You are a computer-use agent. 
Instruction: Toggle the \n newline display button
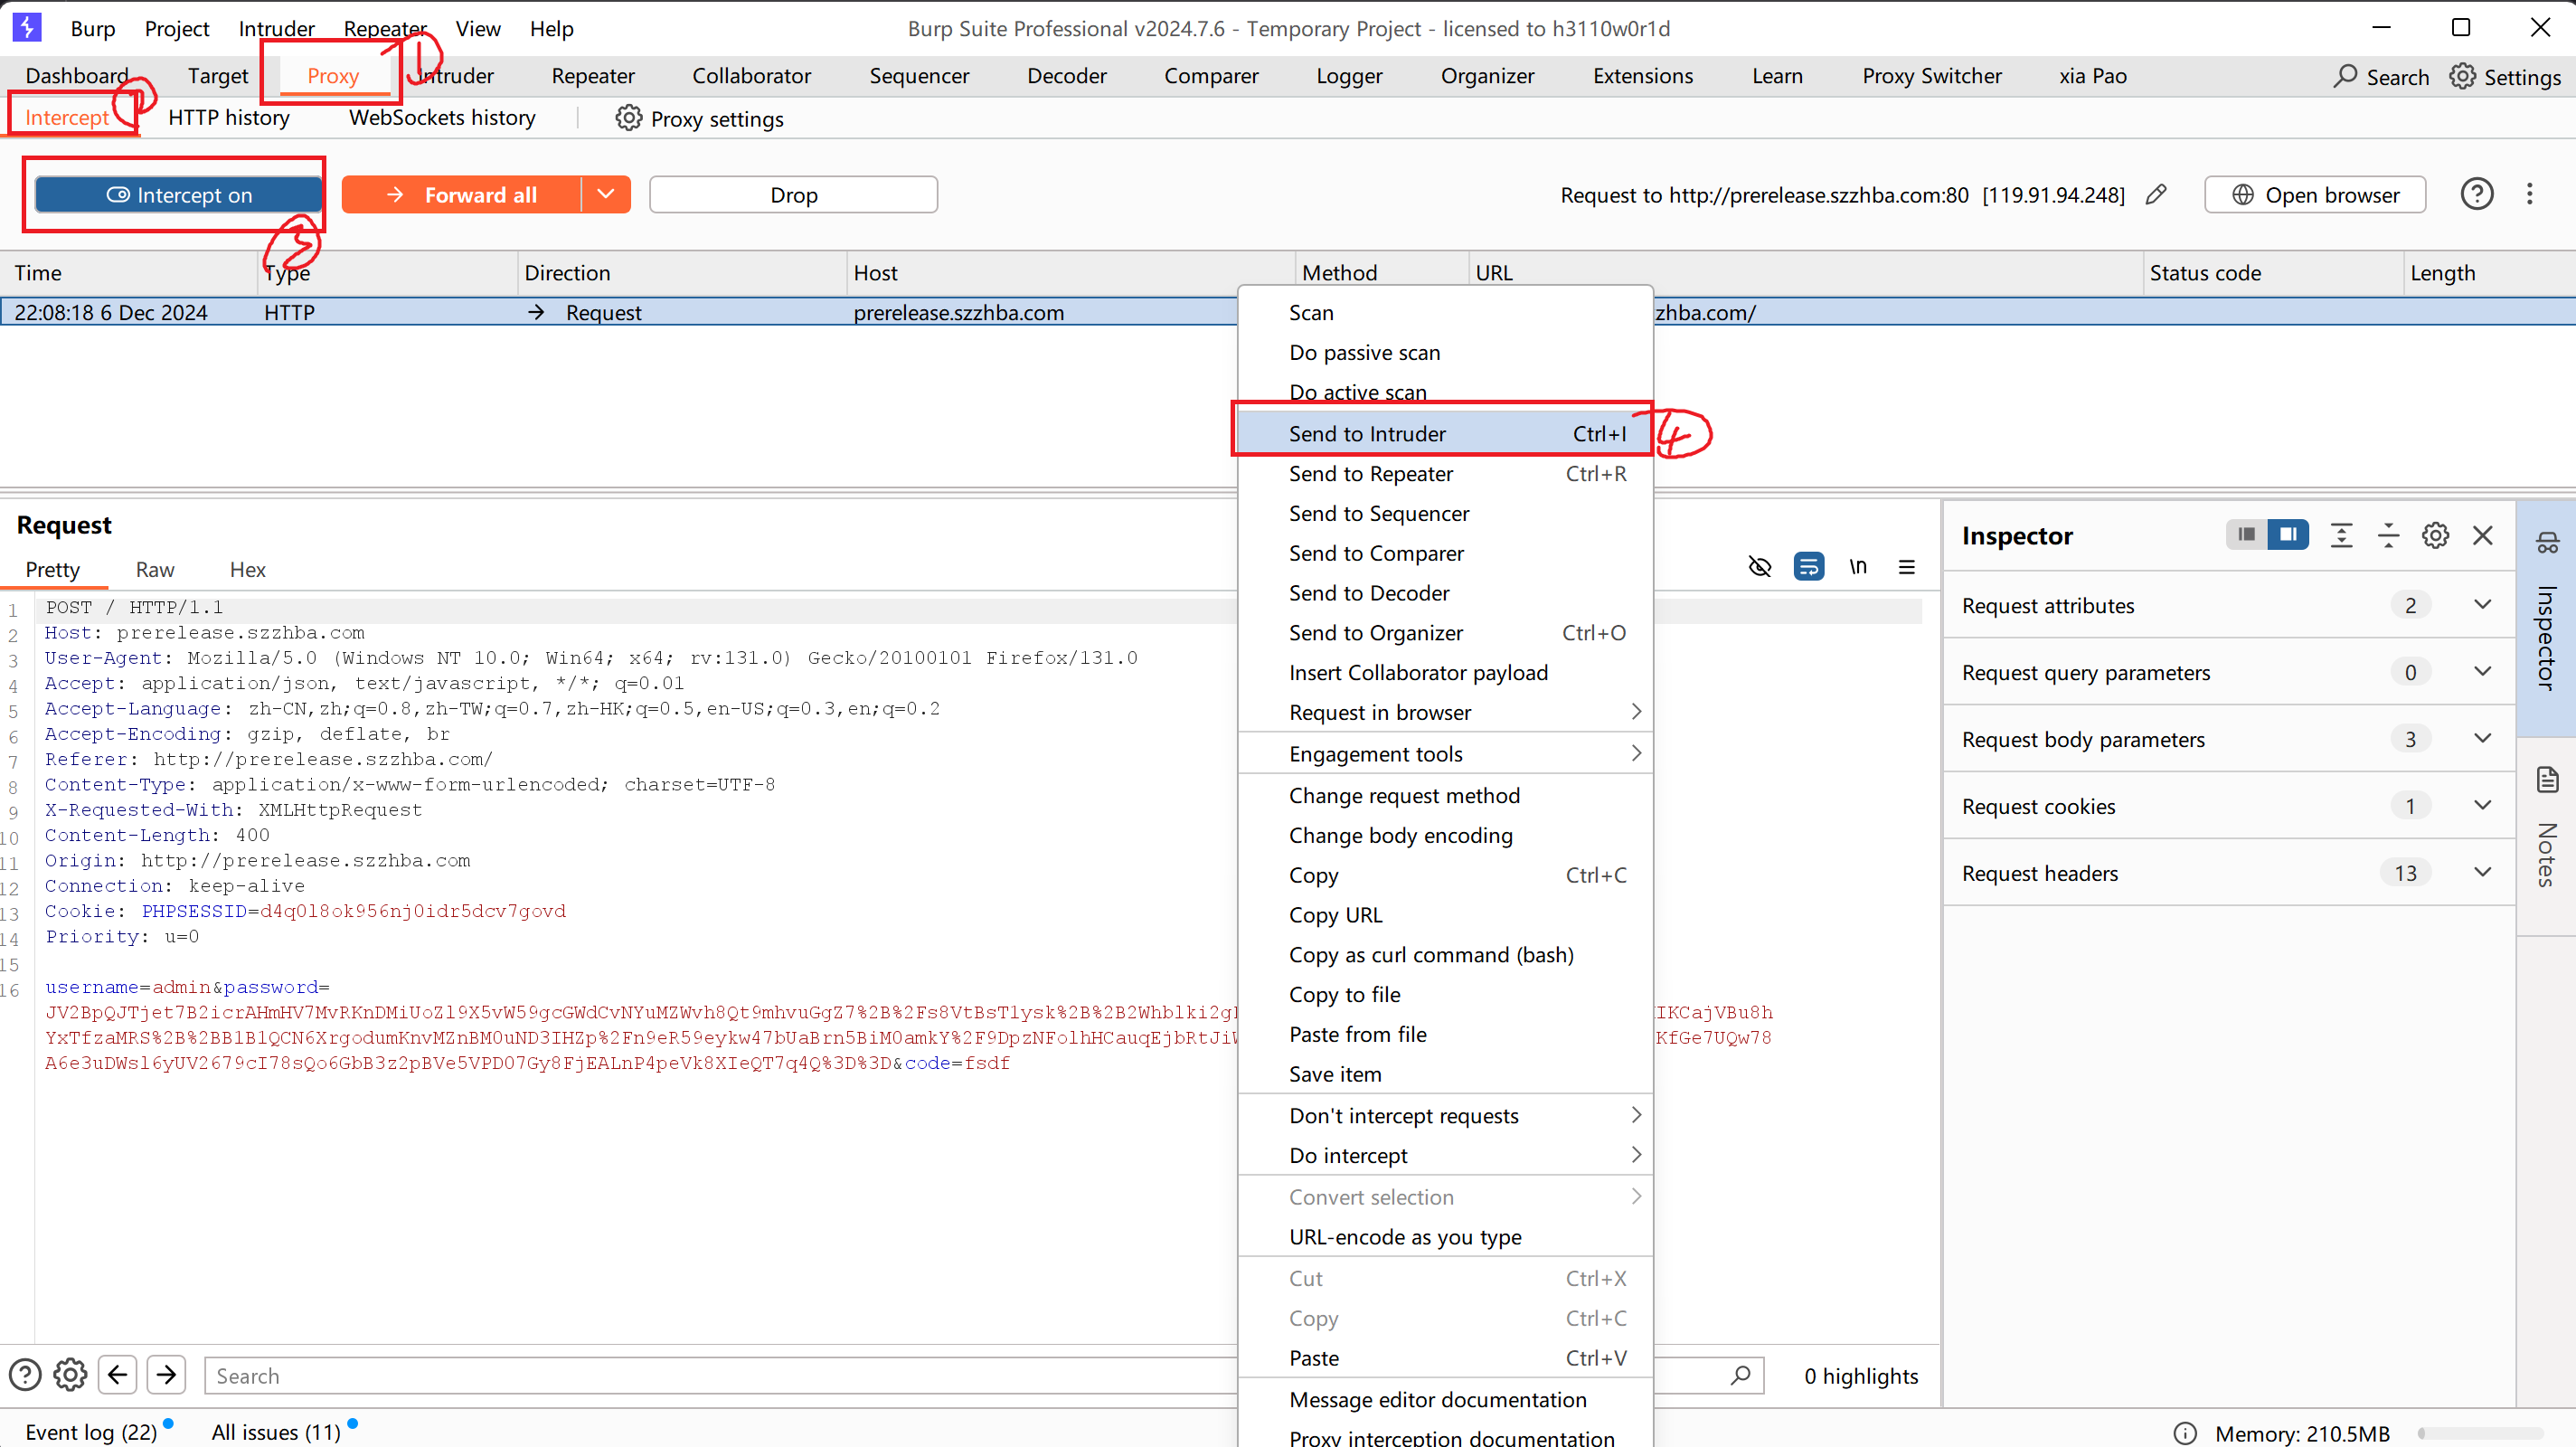coord(1857,567)
